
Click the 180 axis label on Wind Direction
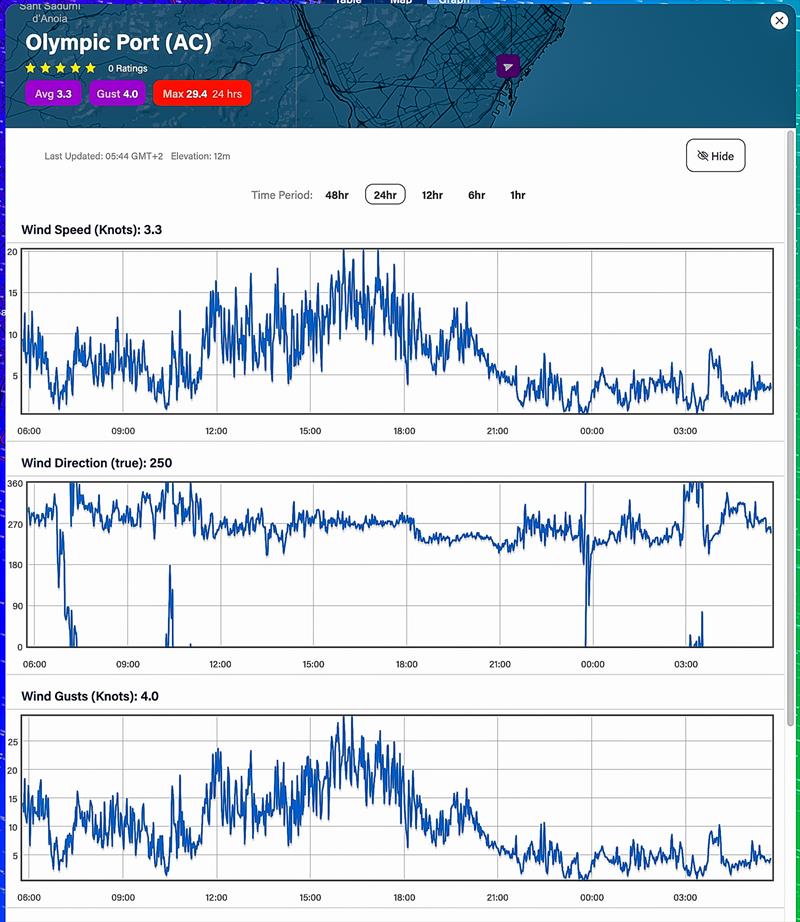15,565
